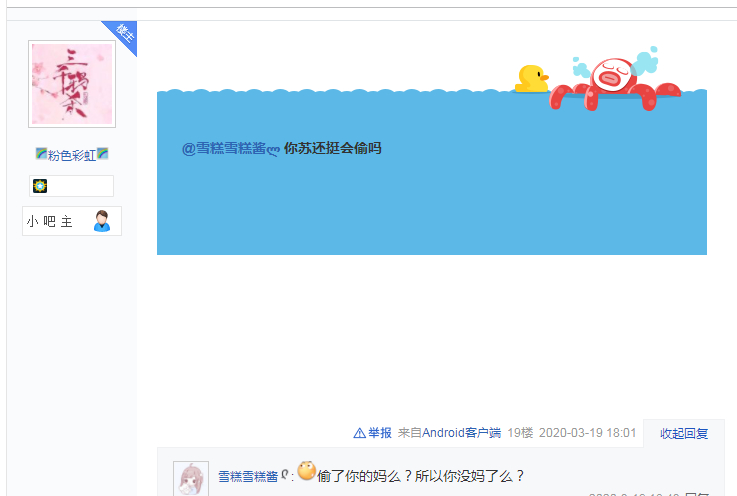Click the 楼主 corner ribbon badge
Image resolution: width=737 pixels, height=496 pixels.
(123, 35)
